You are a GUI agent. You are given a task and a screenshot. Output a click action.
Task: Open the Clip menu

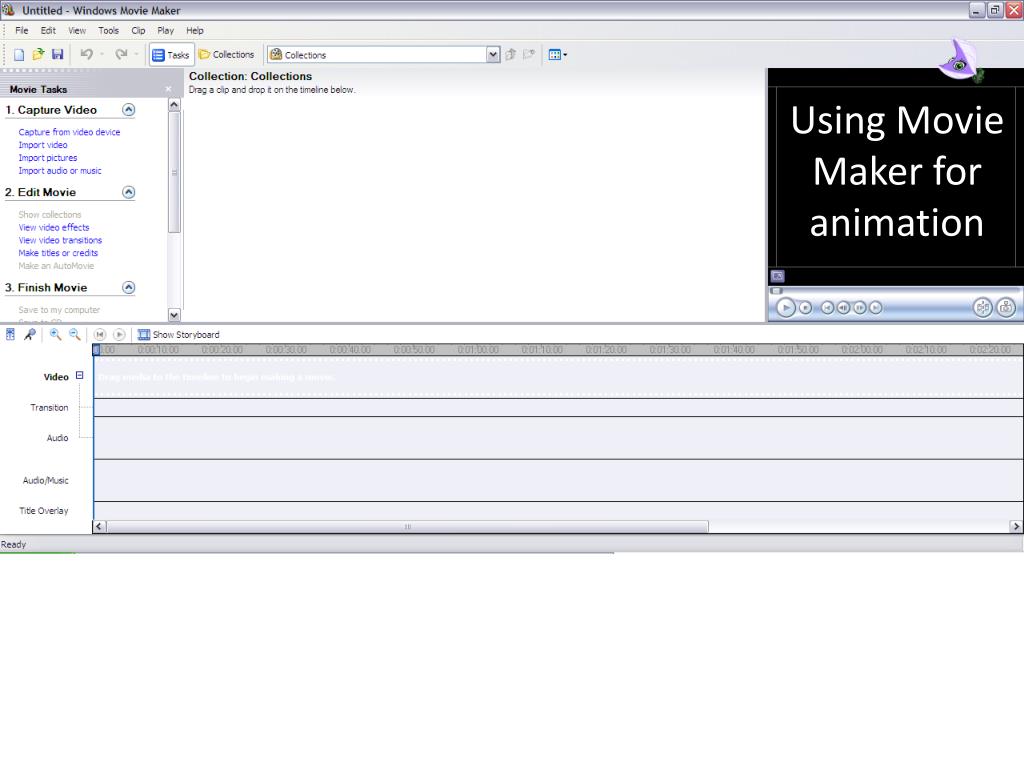(138, 31)
